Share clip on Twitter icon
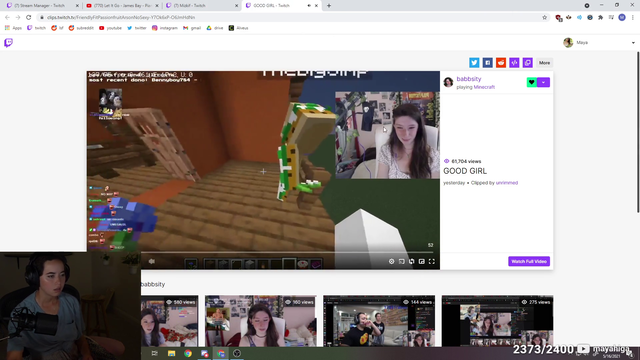Image resolution: width=640 pixels, height=360 pixels. 474,62
